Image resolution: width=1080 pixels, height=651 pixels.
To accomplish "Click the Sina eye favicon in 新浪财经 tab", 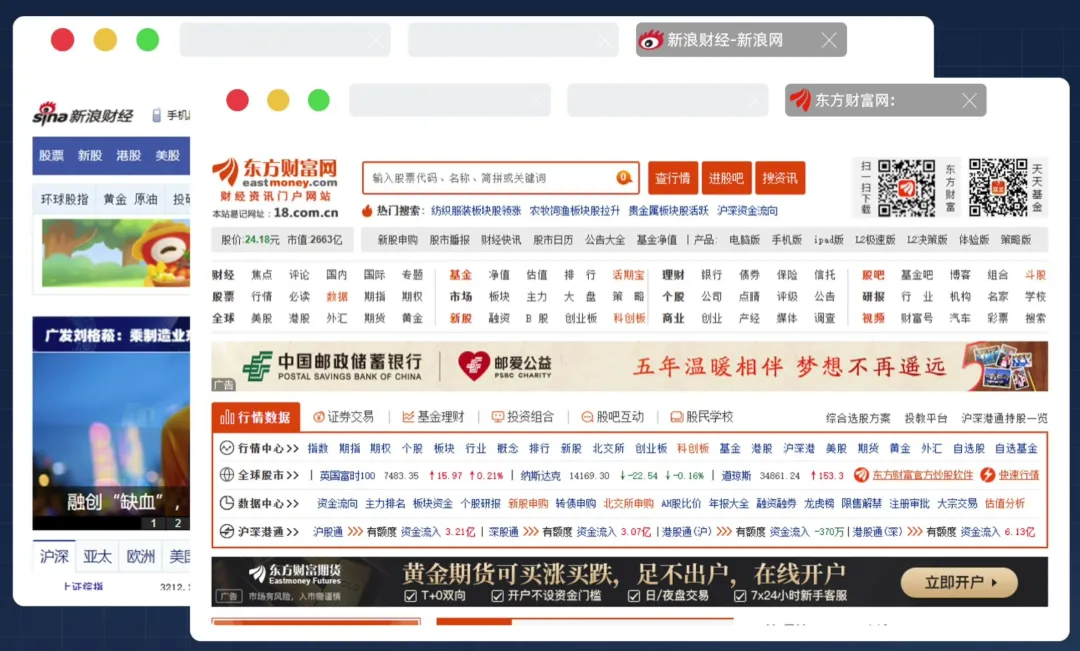I will (x=650, y=40).
